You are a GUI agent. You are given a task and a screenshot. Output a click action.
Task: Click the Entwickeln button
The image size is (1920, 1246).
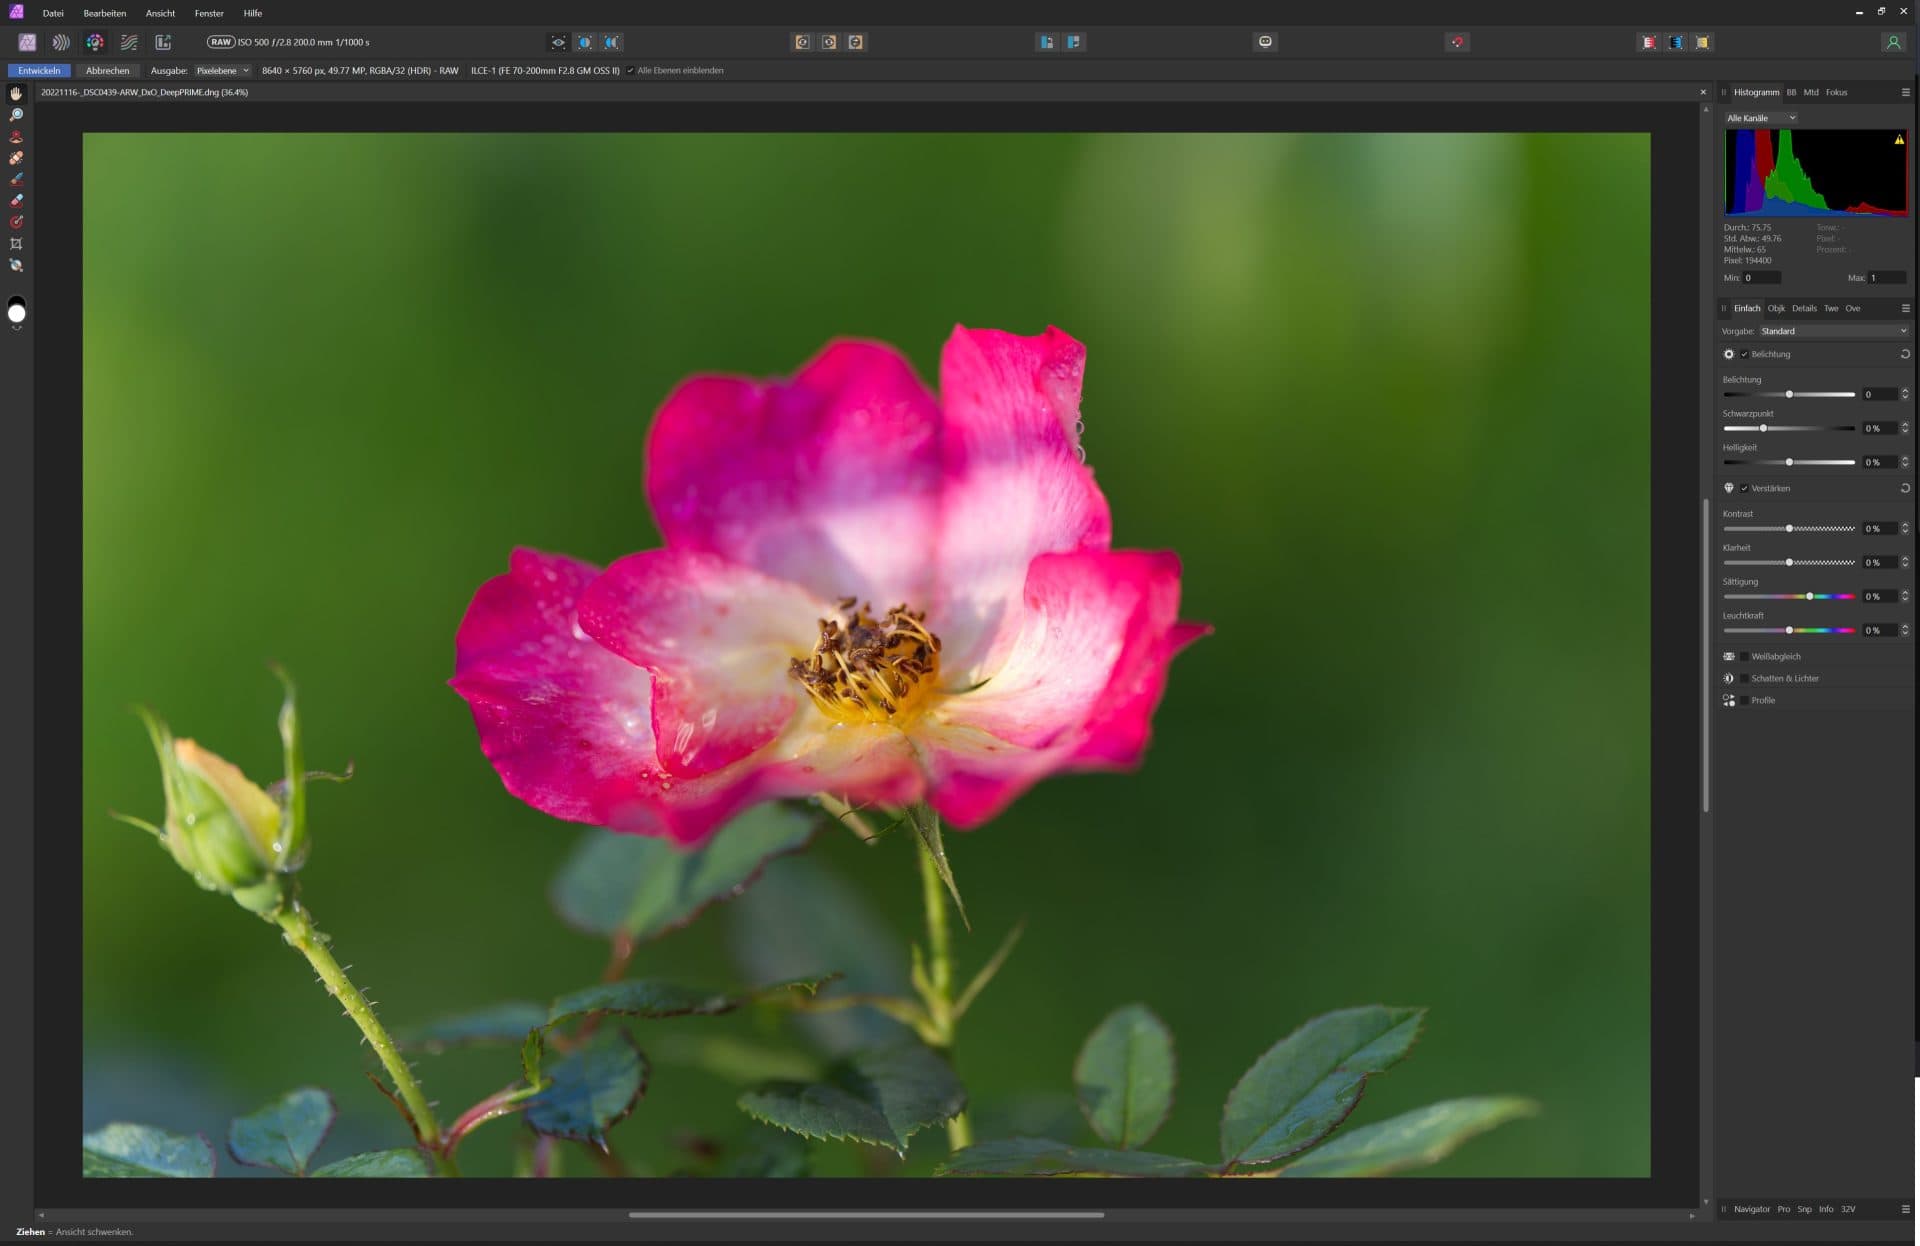39,70
